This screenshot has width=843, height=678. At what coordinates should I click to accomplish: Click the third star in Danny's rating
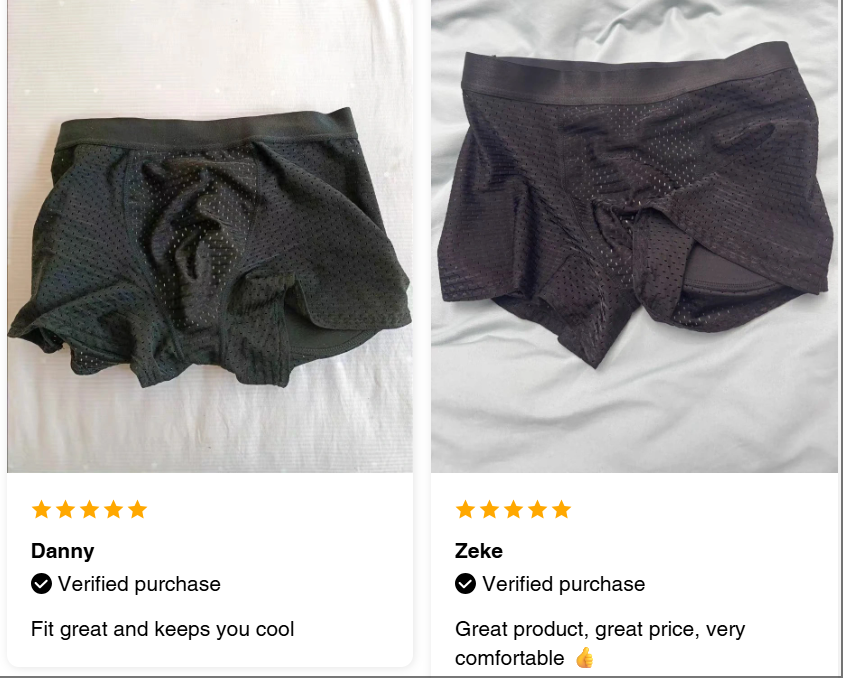(89, 509)
